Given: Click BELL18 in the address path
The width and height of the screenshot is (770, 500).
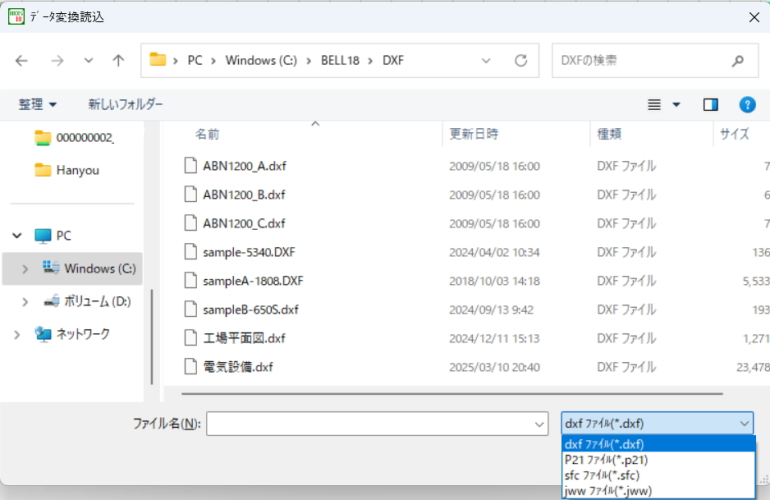Looking at the screenshot, I should coord(342,60).
